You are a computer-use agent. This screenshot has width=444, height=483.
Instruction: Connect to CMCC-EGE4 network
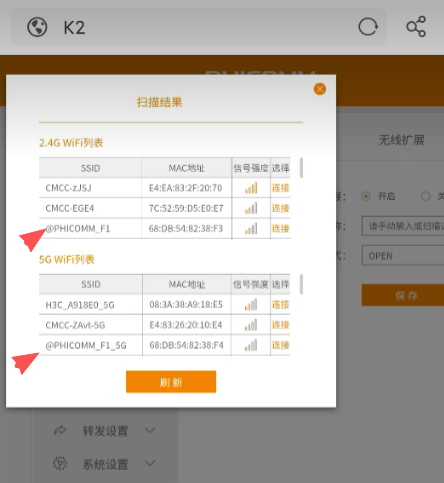(280, 208)
